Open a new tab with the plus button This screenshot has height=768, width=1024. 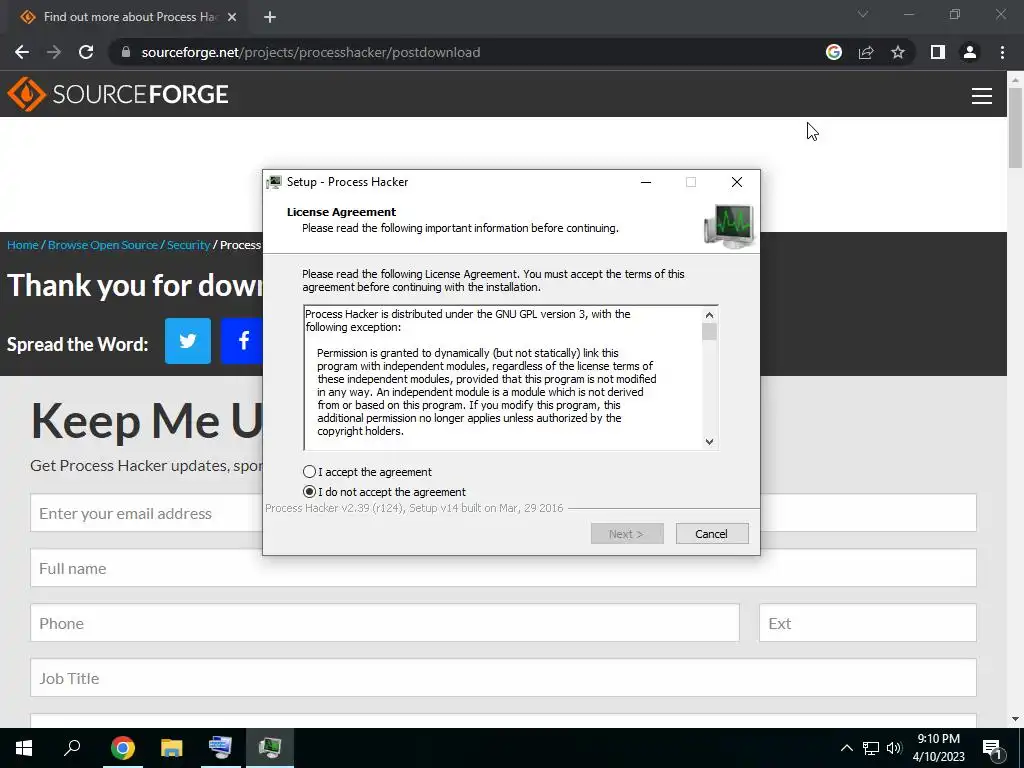pos(270,17)
